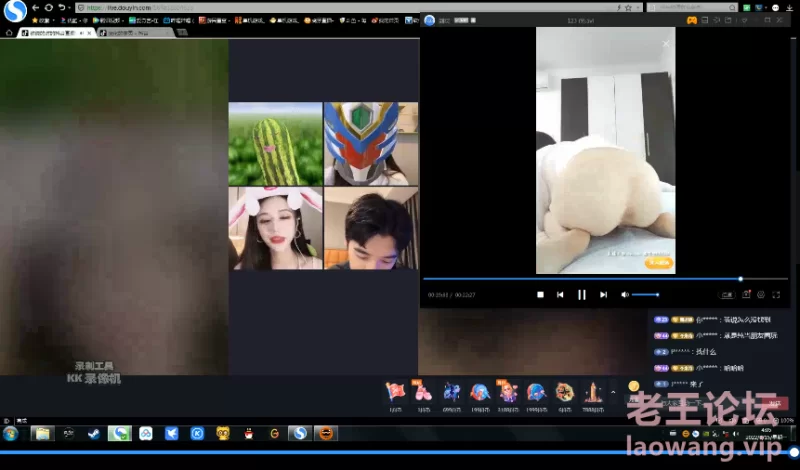Click the magnifier icon in search box

point(733,8)
